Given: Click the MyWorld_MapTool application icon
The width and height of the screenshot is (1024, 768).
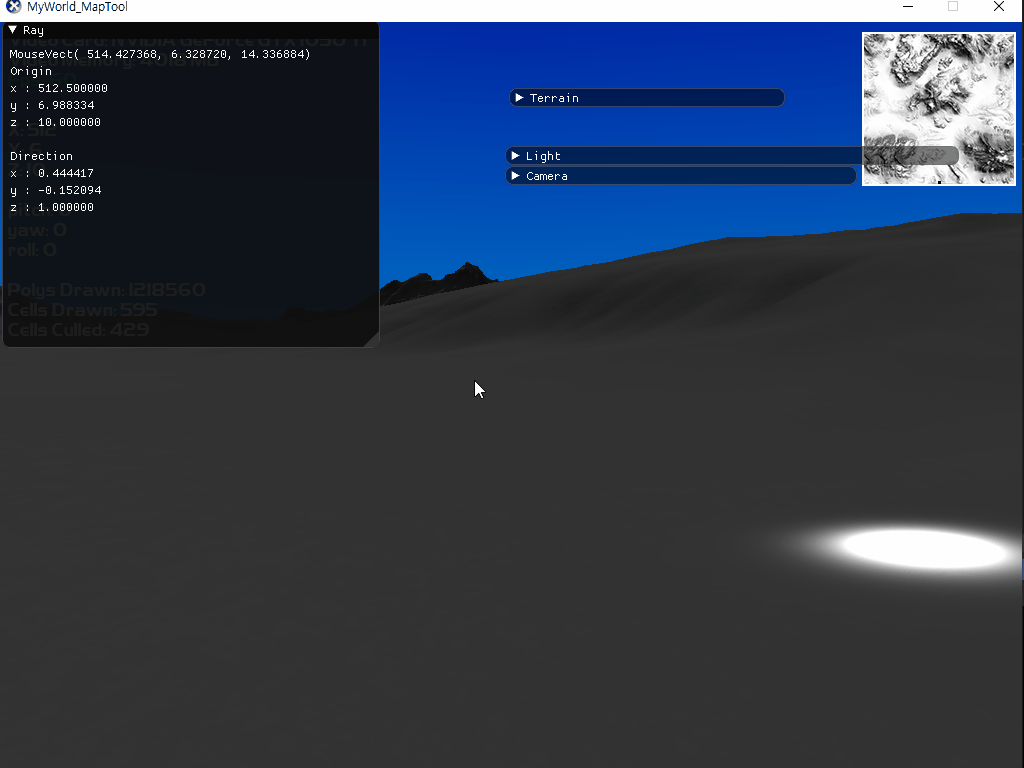Looking at the screenshot, I should (13, 7).
